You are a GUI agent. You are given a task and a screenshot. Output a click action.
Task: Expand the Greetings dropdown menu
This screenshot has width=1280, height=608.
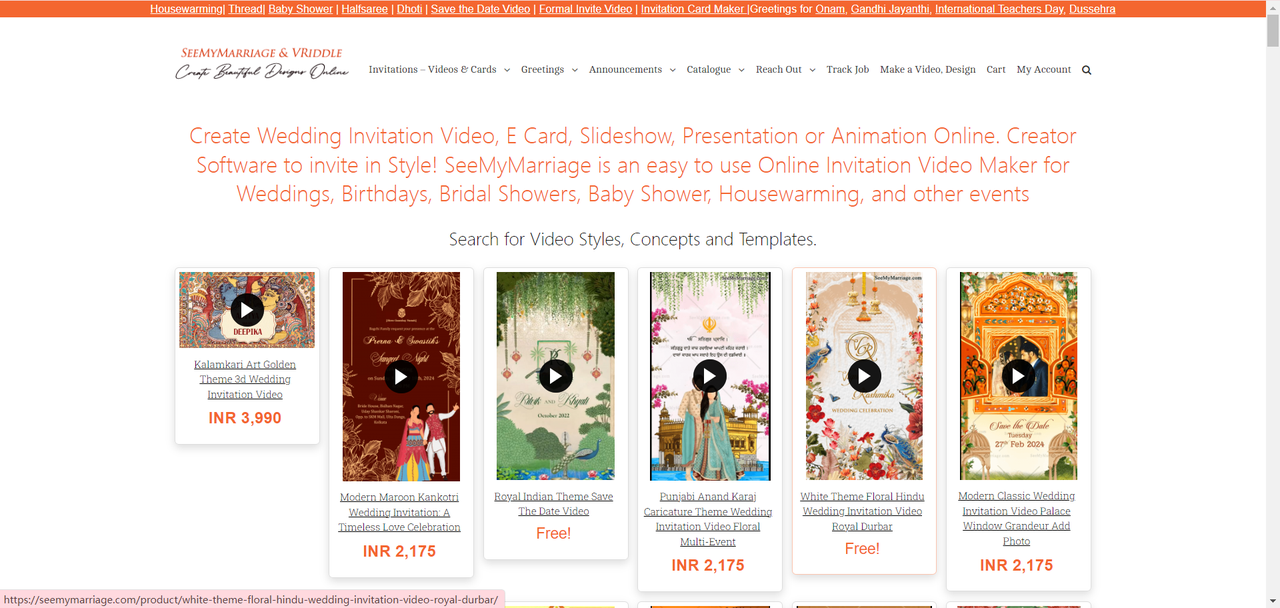(x=549, y=70)
